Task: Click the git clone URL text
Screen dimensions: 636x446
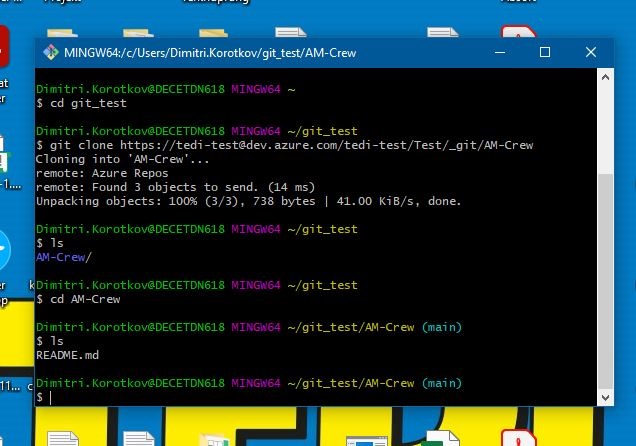Action: [x=327, y=145]
